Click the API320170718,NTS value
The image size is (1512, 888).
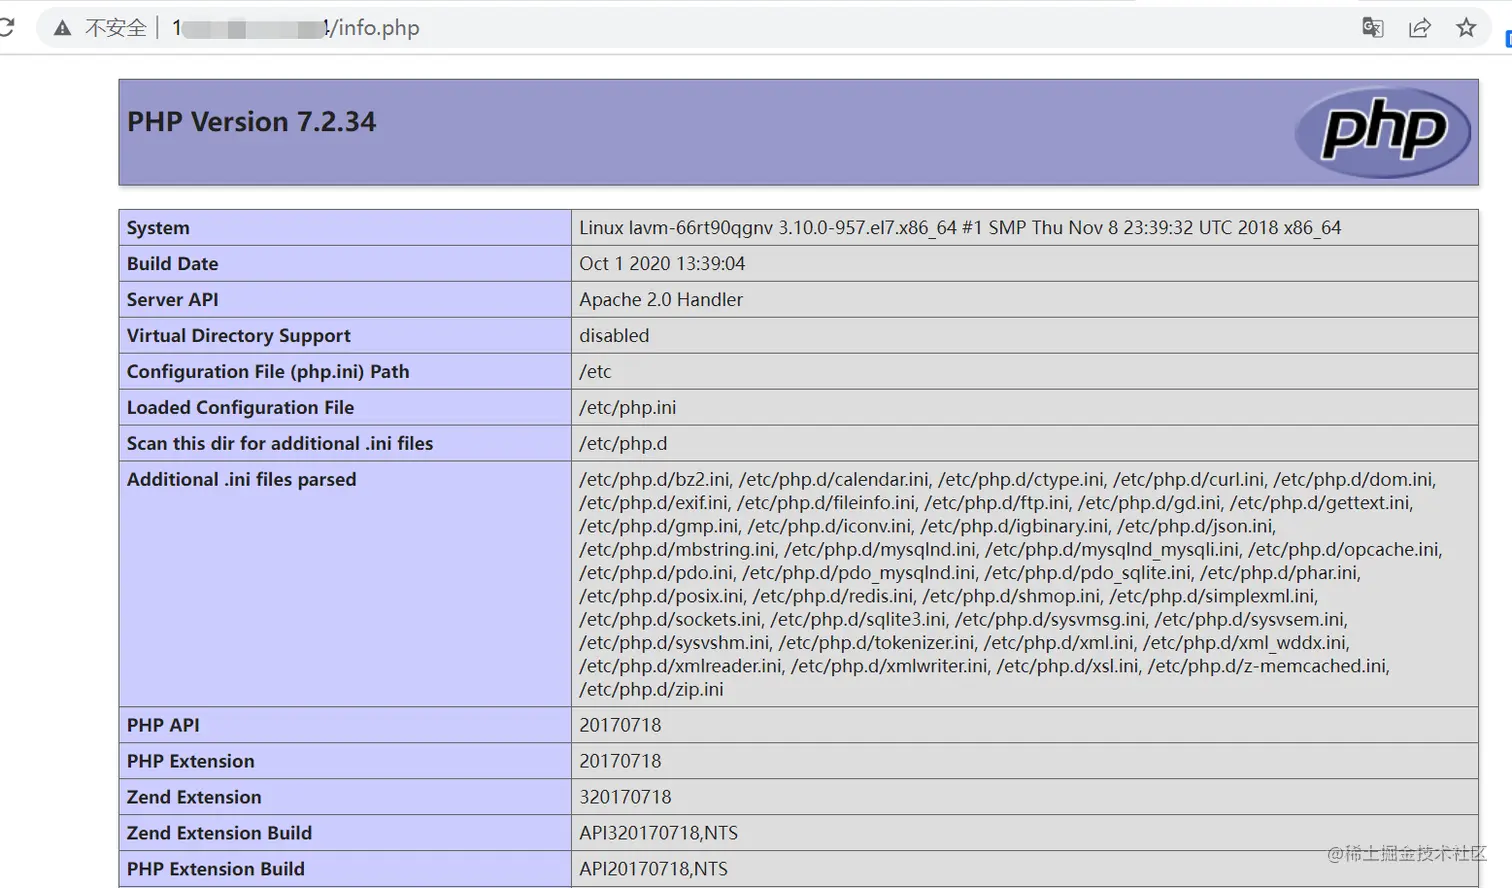click(x=658, y=834)
